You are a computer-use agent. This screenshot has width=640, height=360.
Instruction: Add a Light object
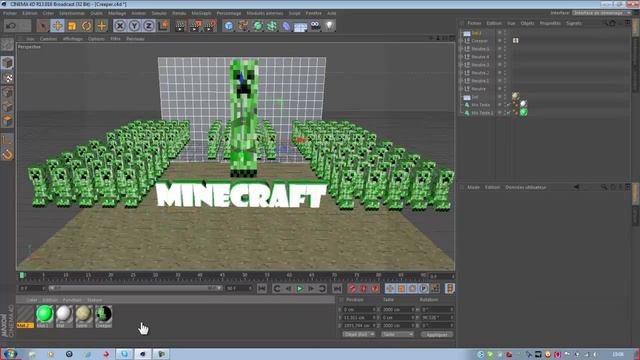(x=329, y=26)
